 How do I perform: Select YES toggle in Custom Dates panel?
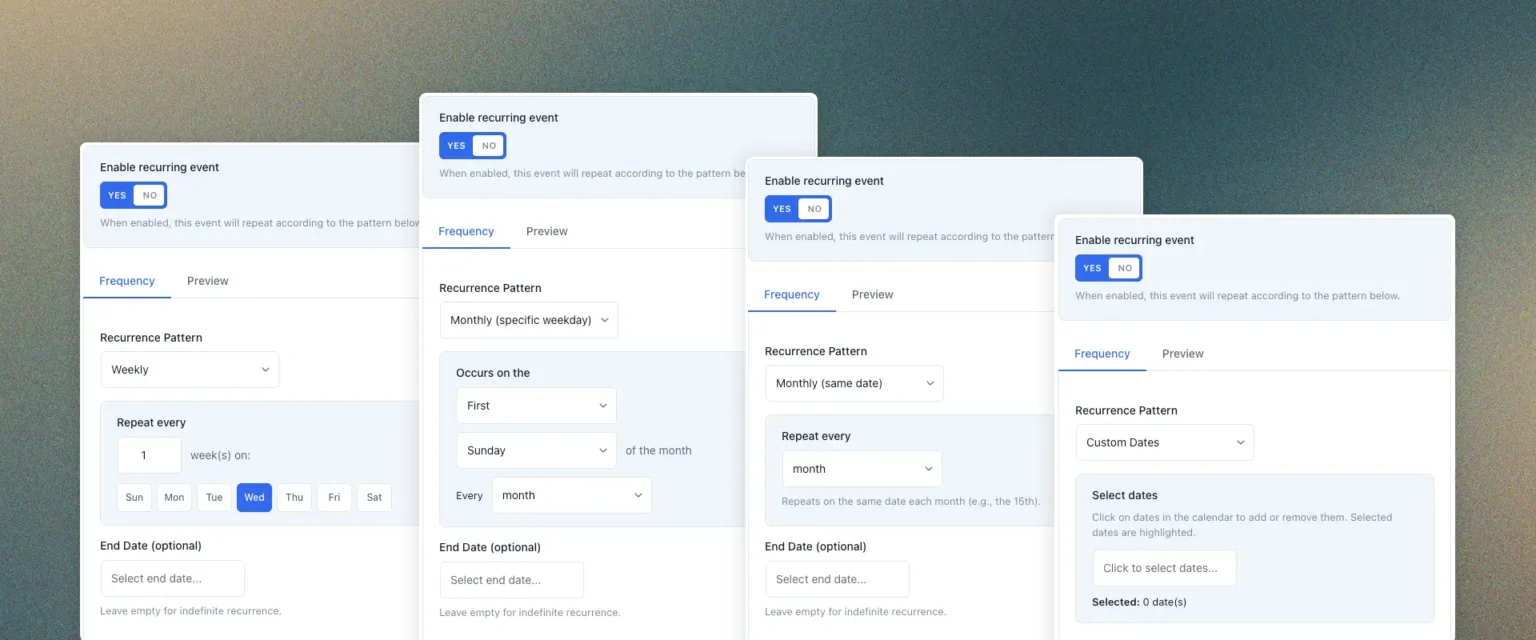1093,268
